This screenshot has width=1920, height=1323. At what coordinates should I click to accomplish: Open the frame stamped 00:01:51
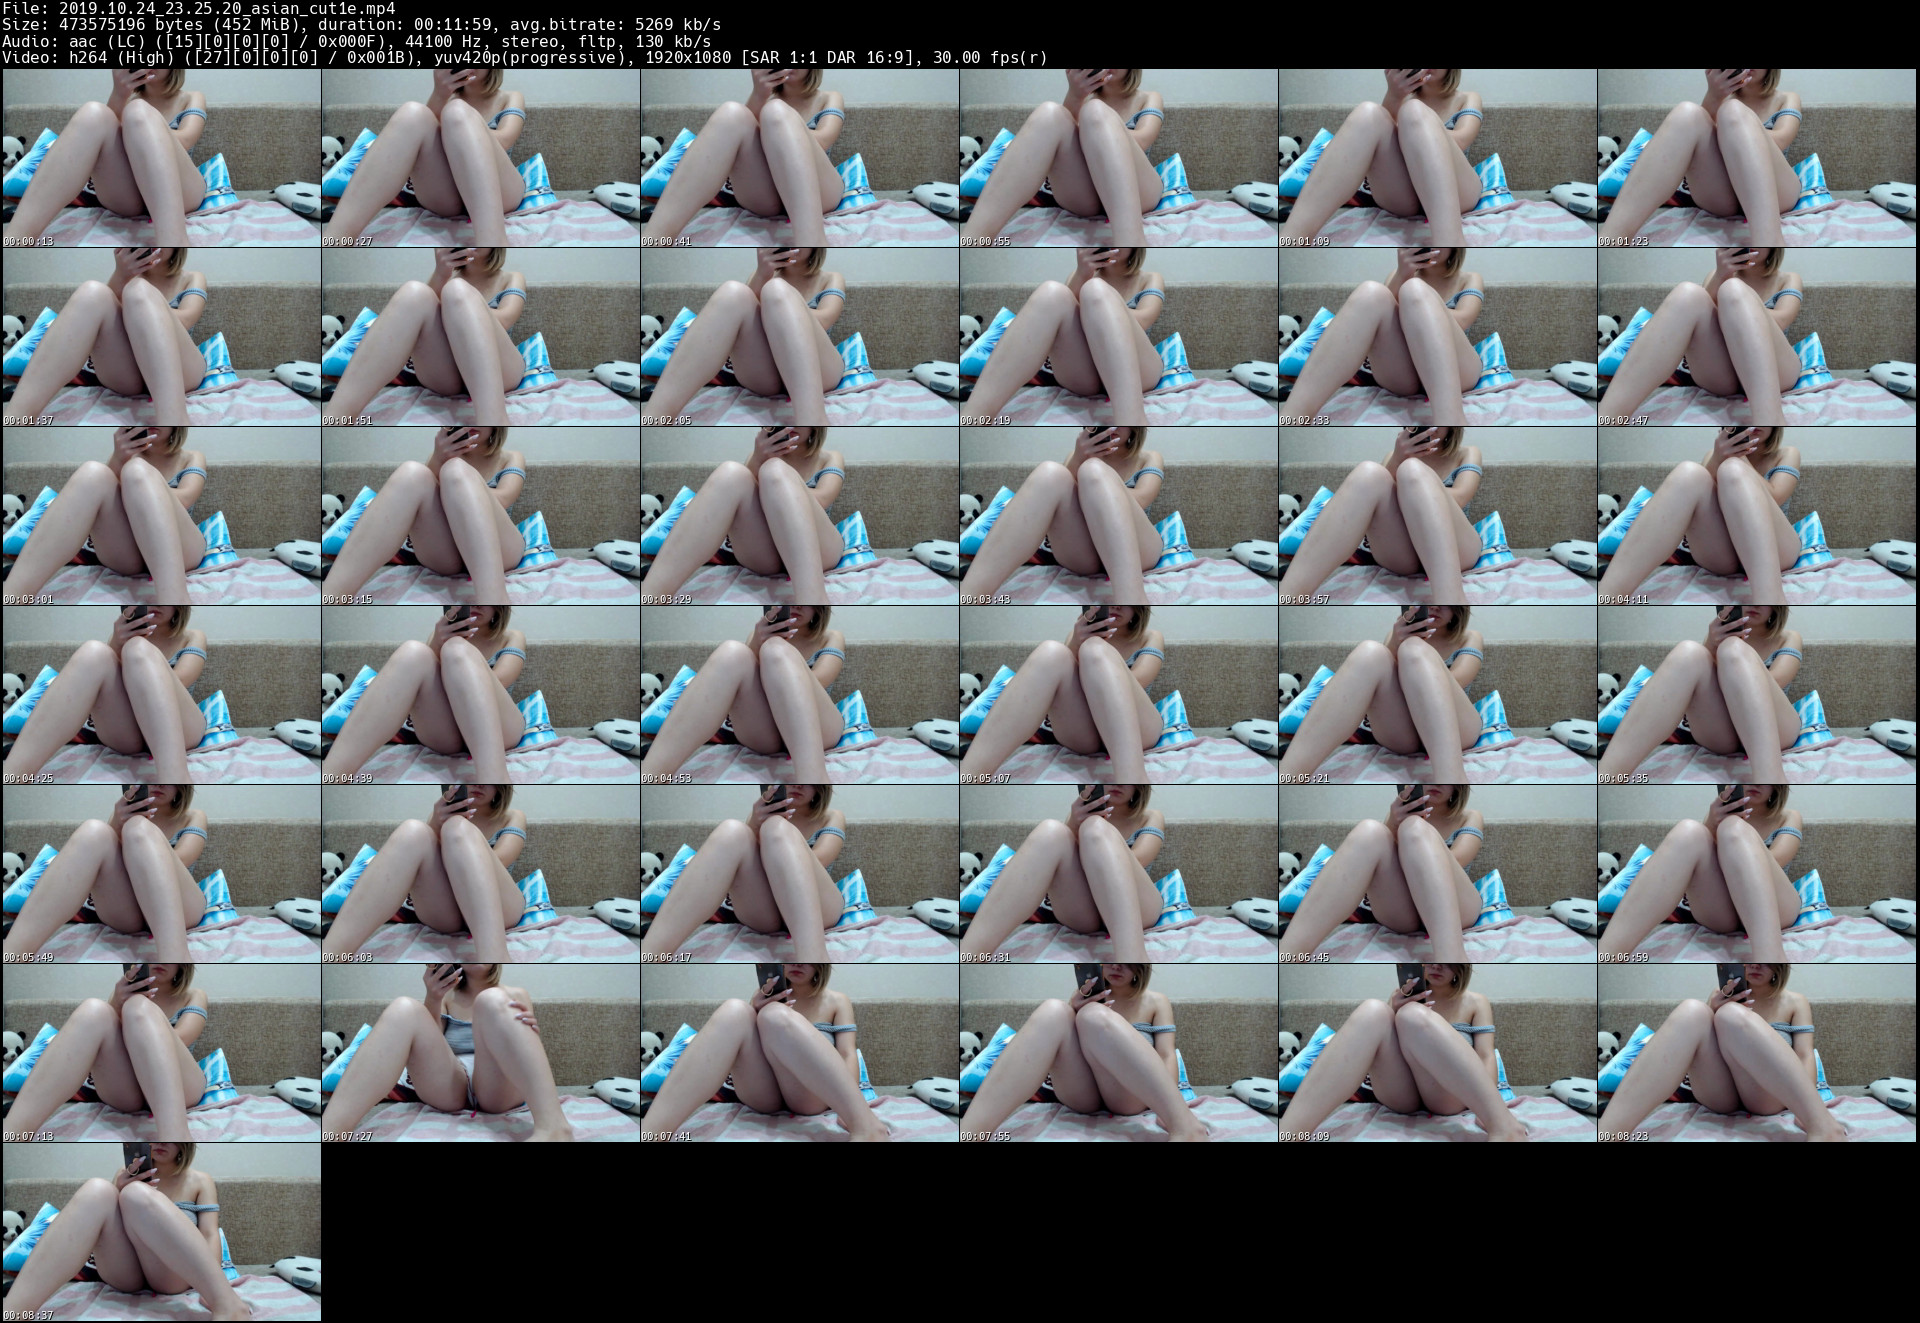coord(480,337)
